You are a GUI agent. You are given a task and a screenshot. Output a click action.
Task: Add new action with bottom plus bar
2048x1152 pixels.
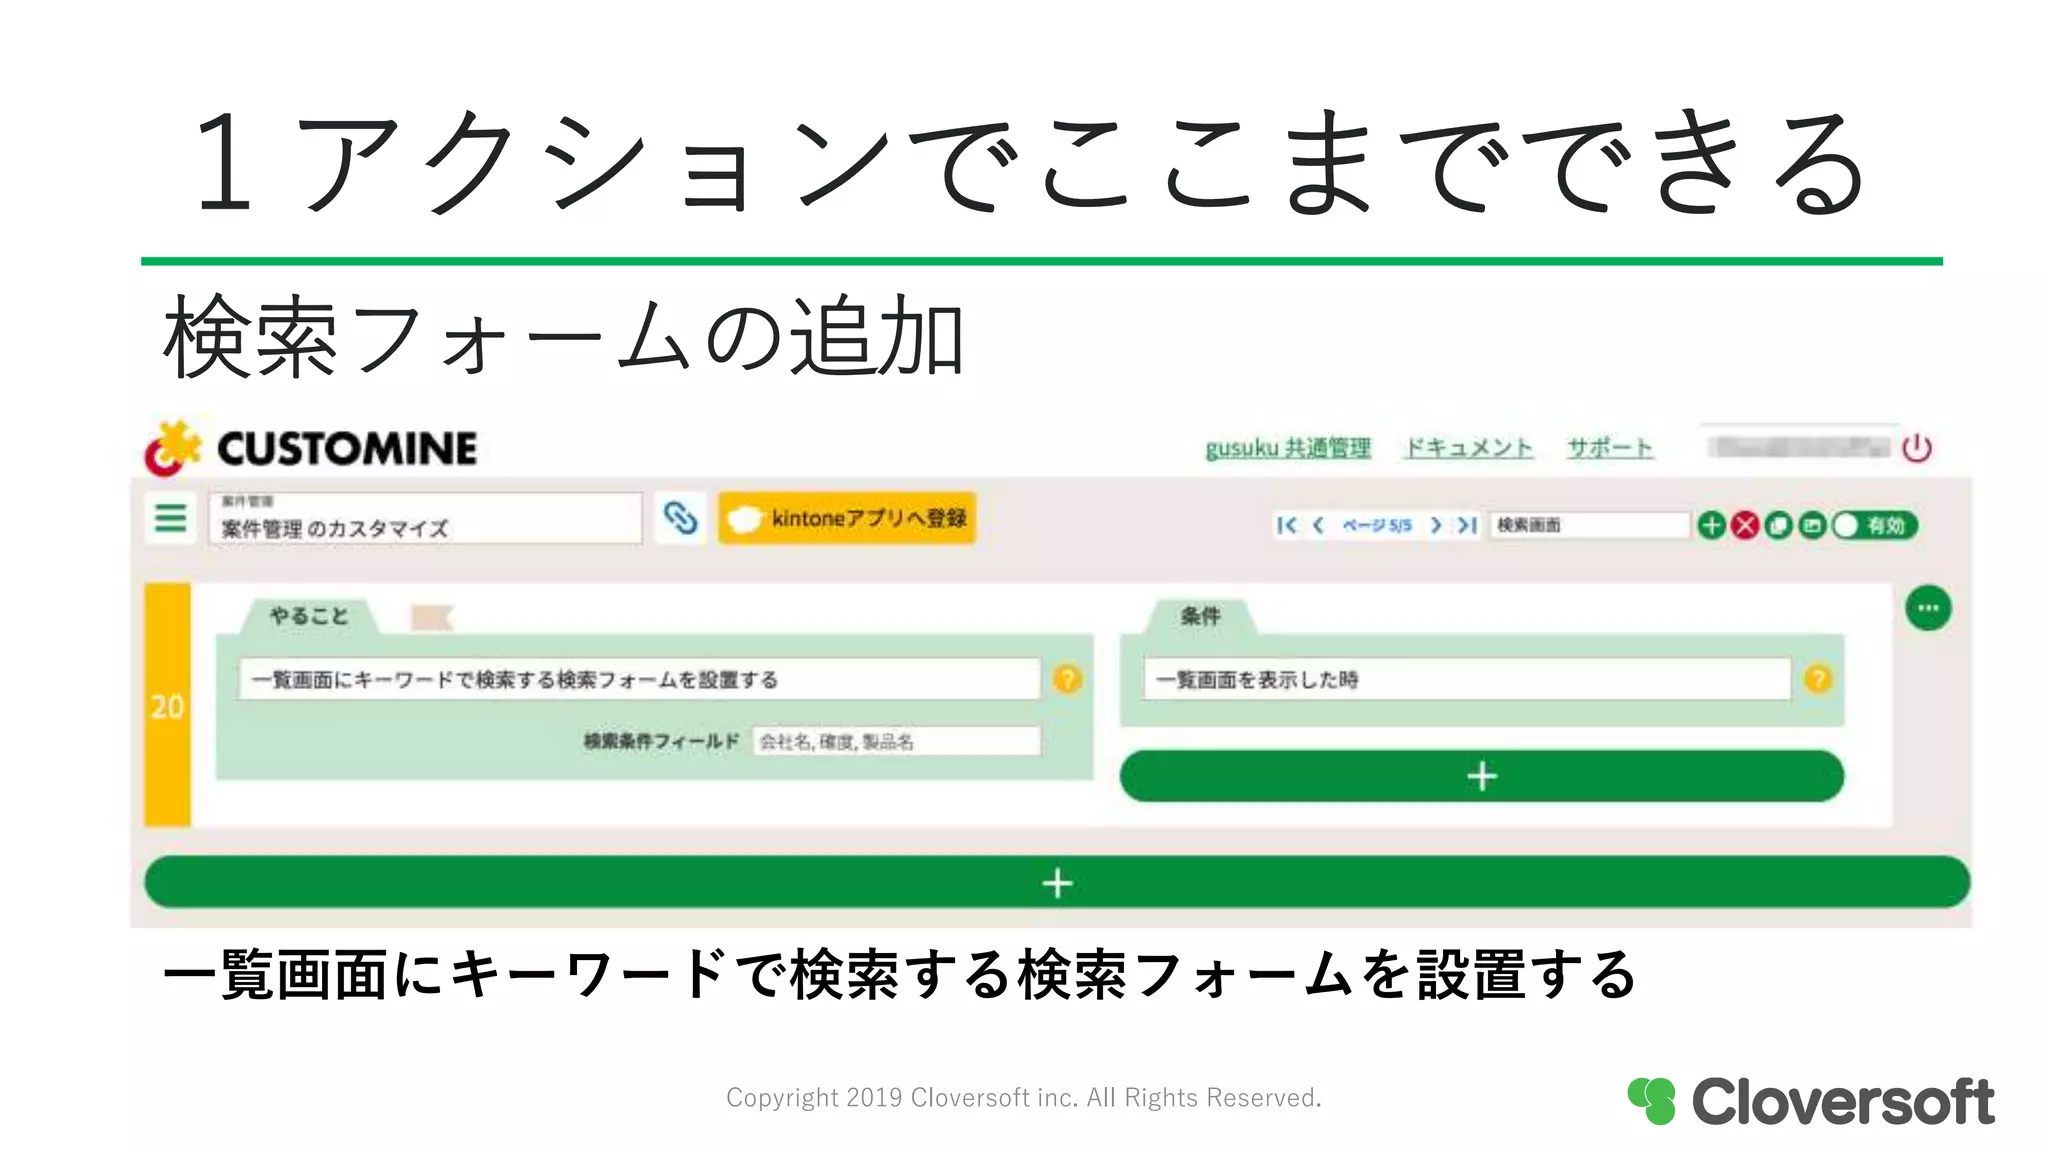tap(1057, 882)
